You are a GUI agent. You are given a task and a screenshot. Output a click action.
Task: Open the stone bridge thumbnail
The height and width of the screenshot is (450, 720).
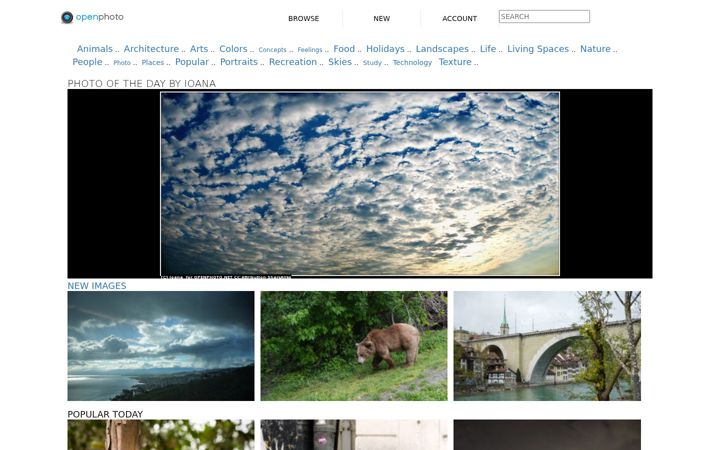click(547, 346)
